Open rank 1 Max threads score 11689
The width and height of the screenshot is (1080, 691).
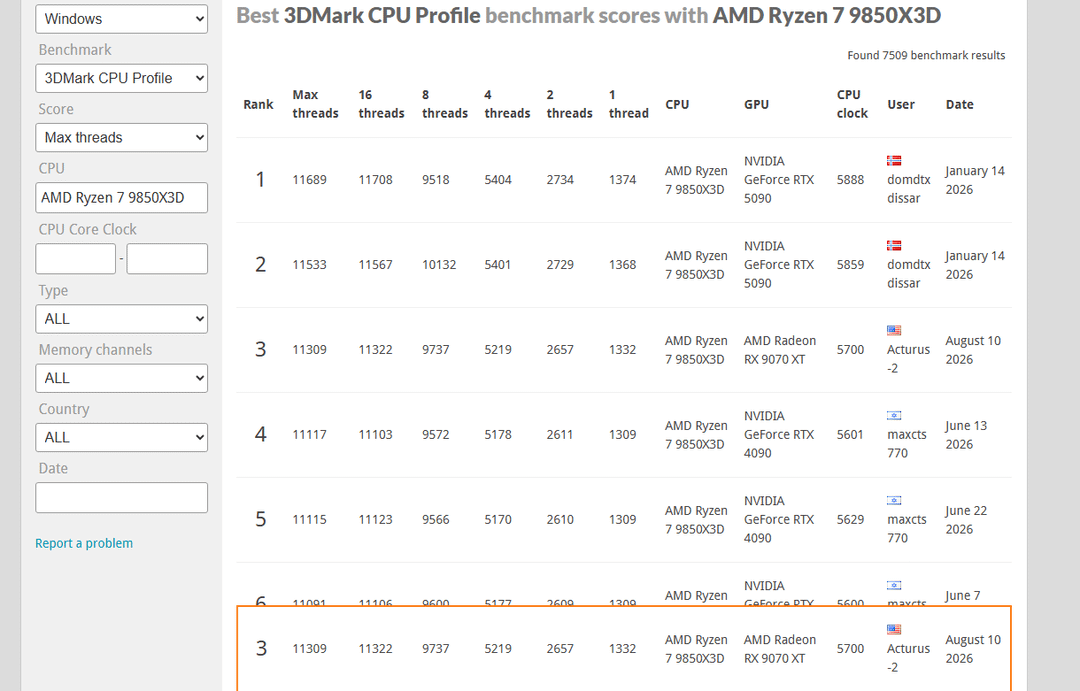[x=309, y=180]
